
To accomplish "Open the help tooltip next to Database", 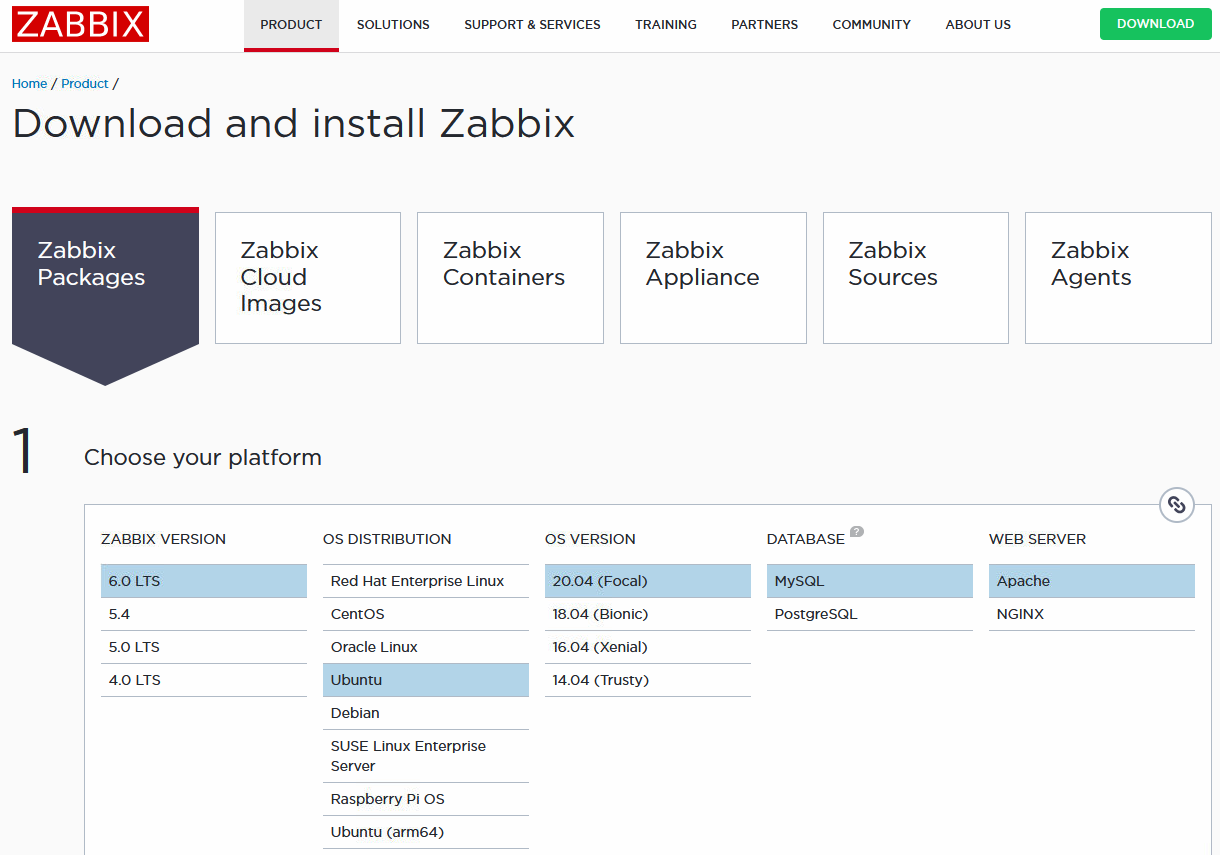I will coord(857,533).
